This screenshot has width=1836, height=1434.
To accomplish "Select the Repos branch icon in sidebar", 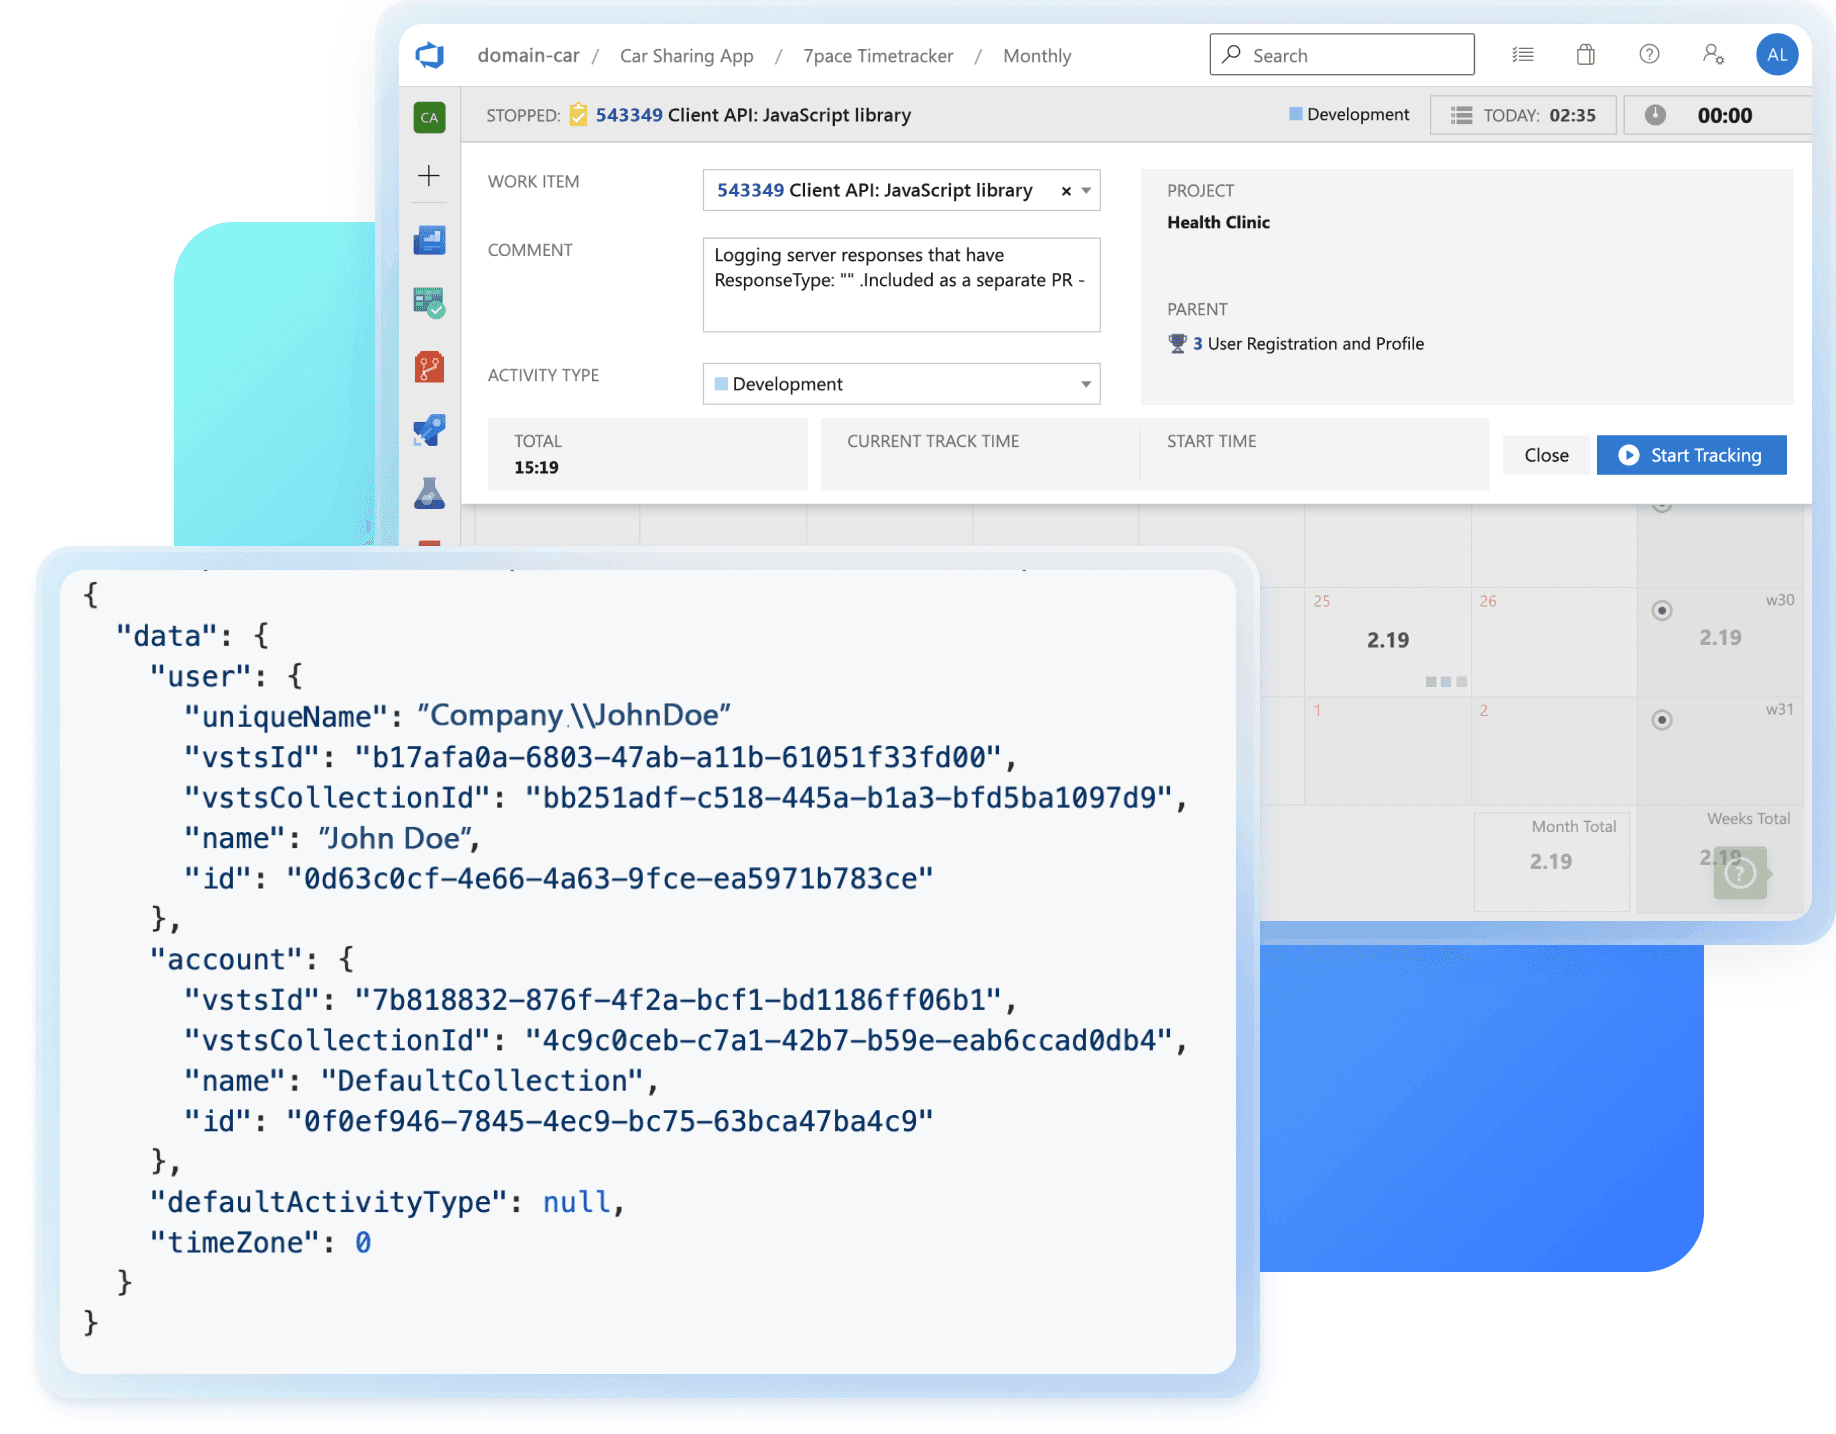I will [x=429, y=367].
